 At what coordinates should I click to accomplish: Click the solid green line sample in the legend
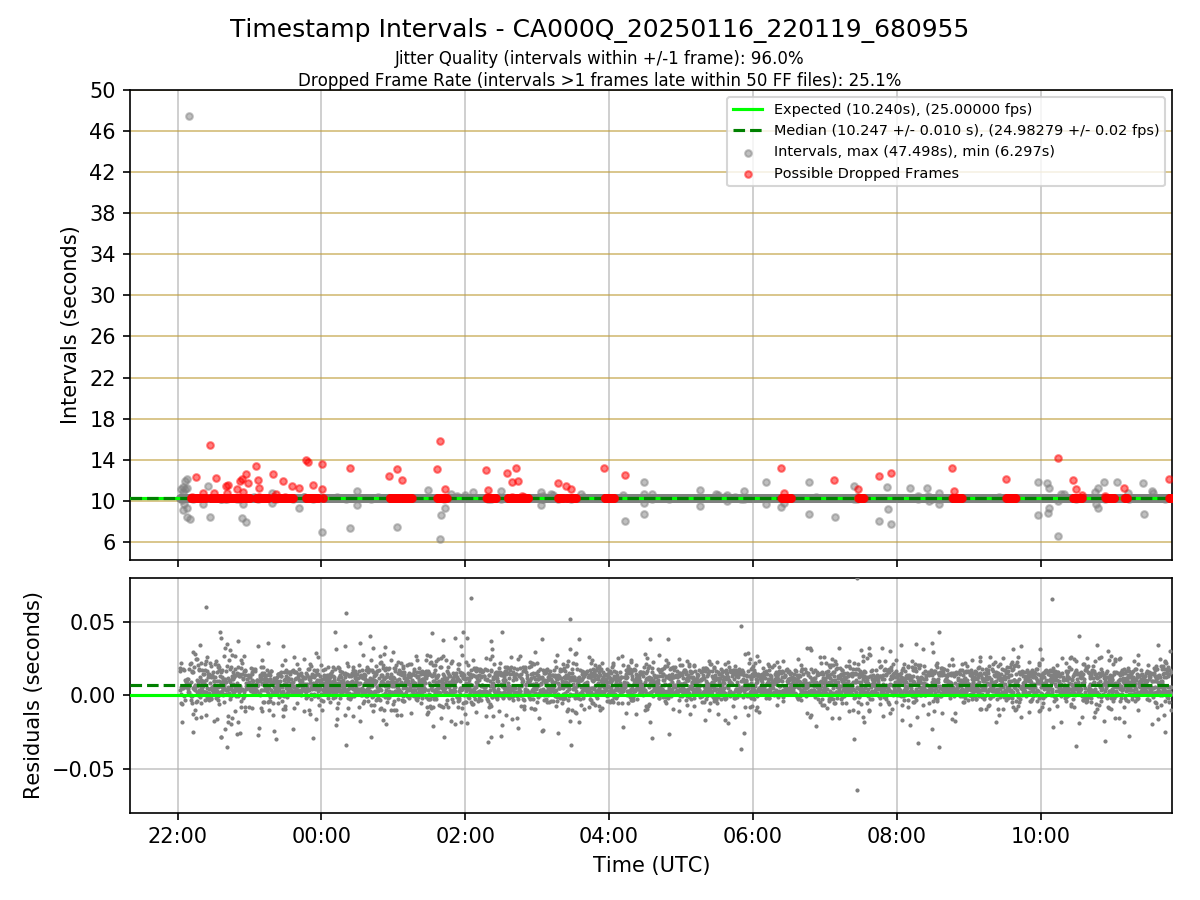pyautogui.click(x=749, y=109)
